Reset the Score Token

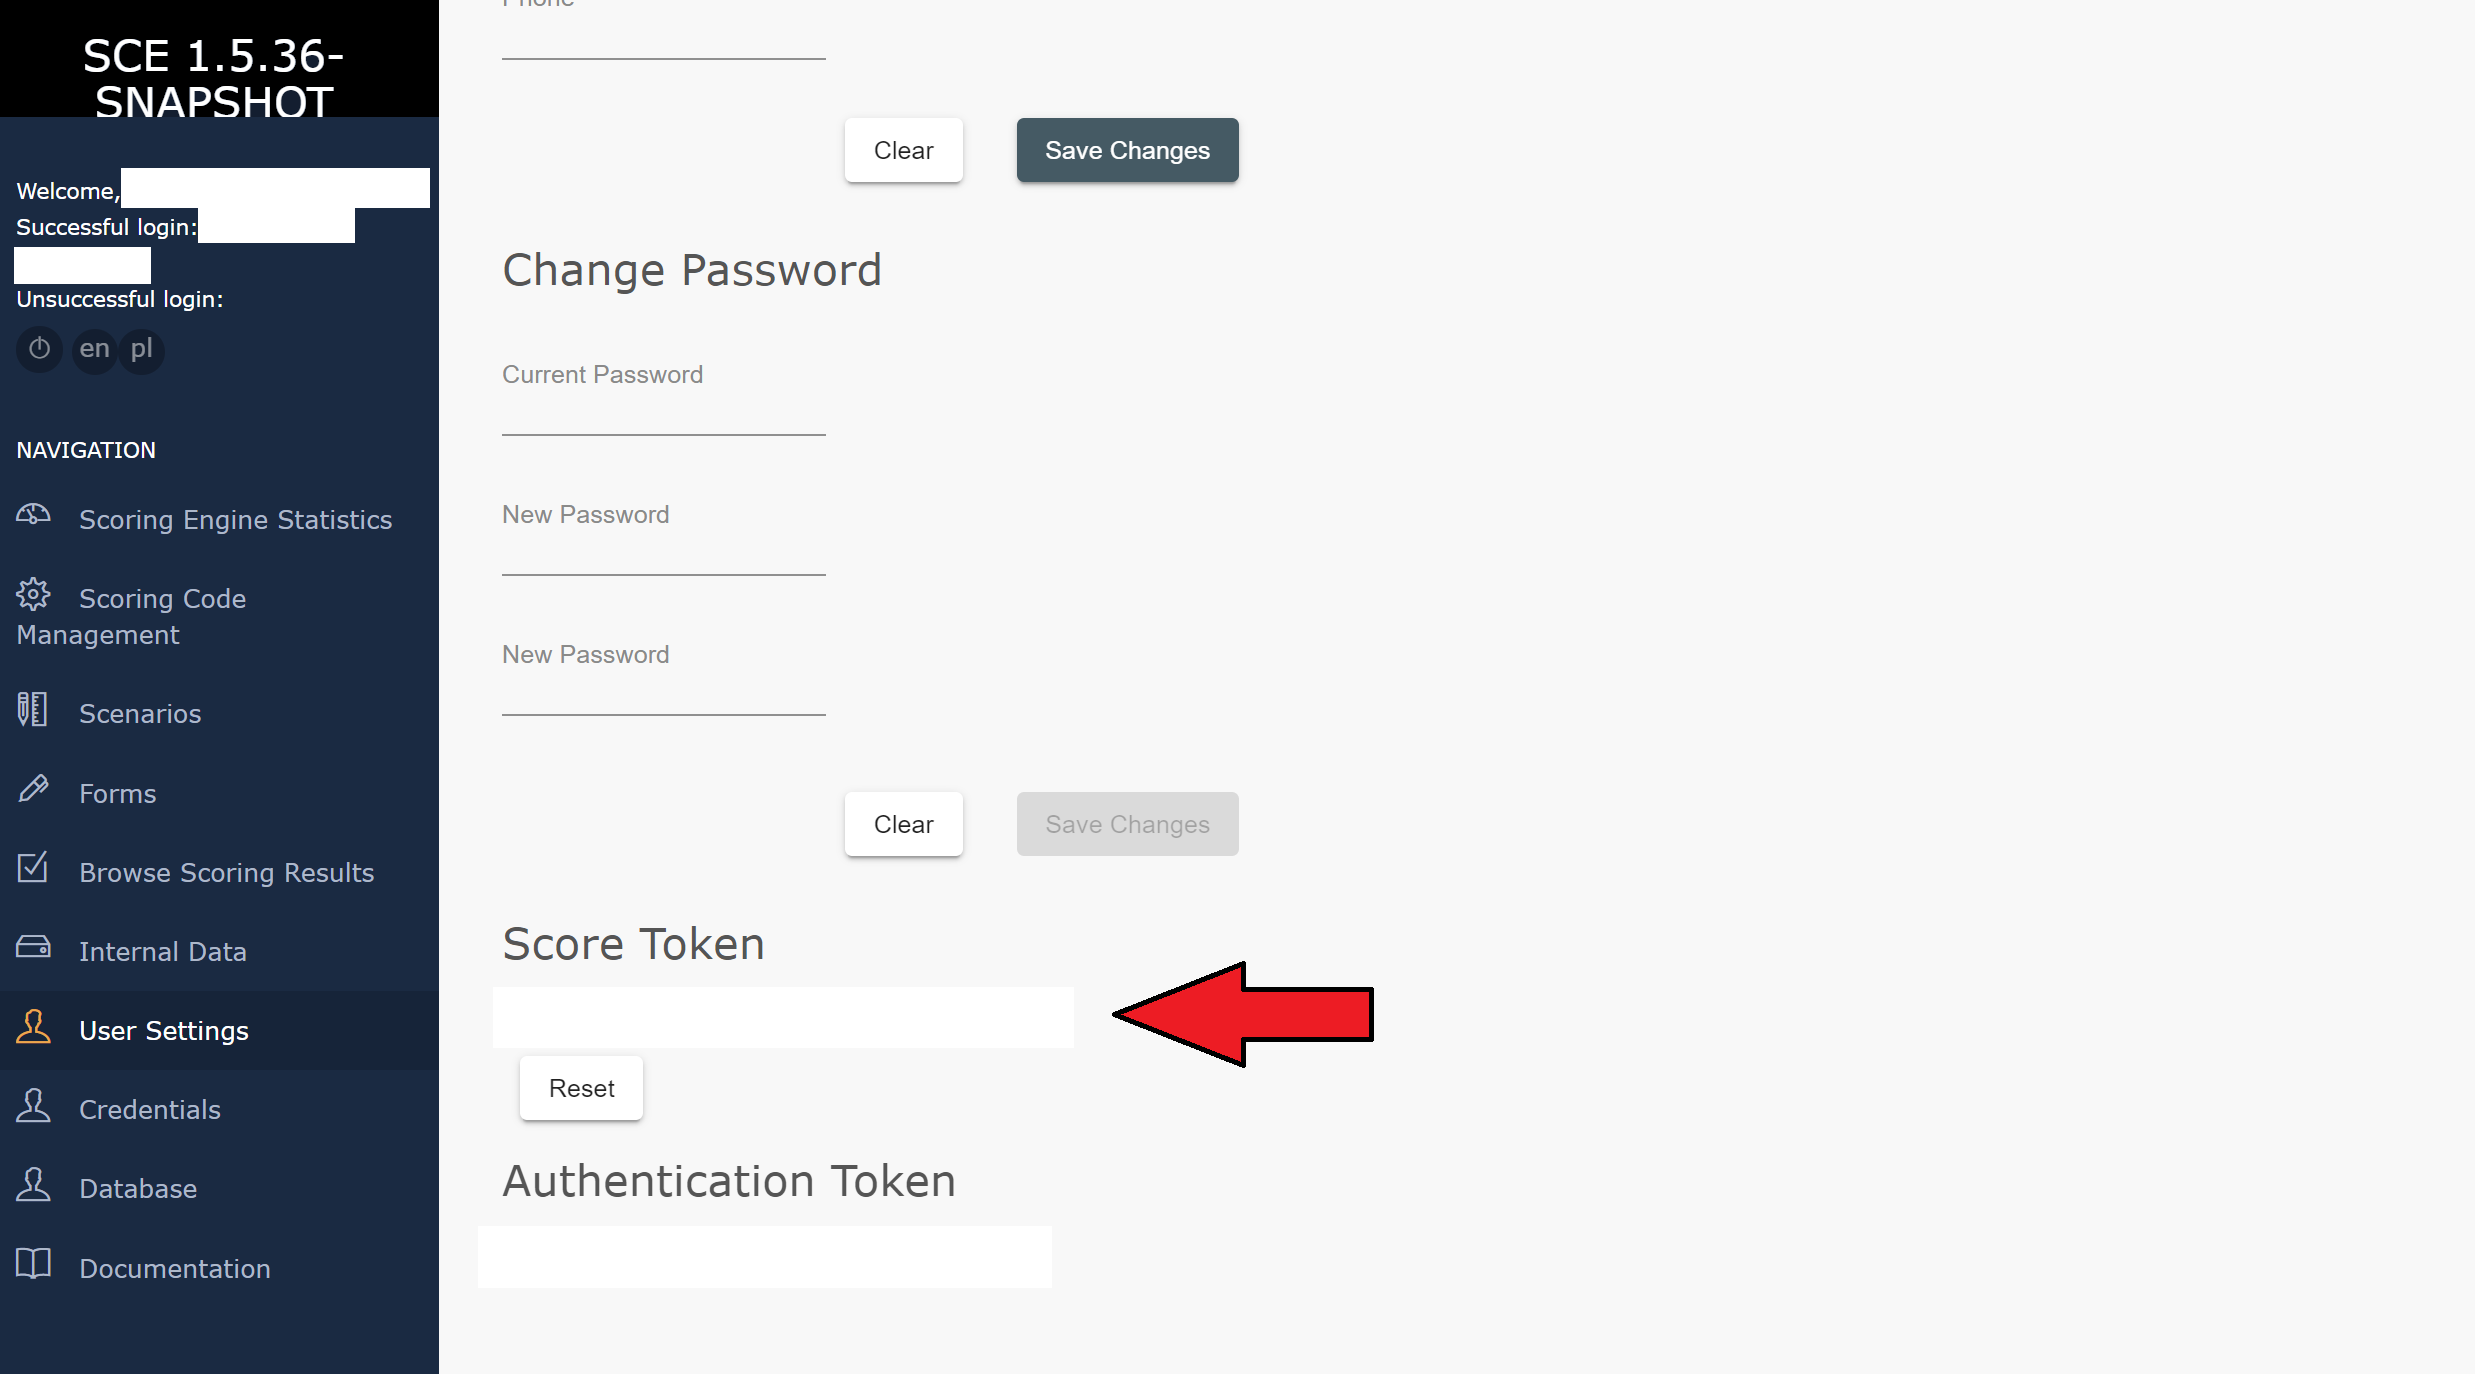coord(581,1089)
